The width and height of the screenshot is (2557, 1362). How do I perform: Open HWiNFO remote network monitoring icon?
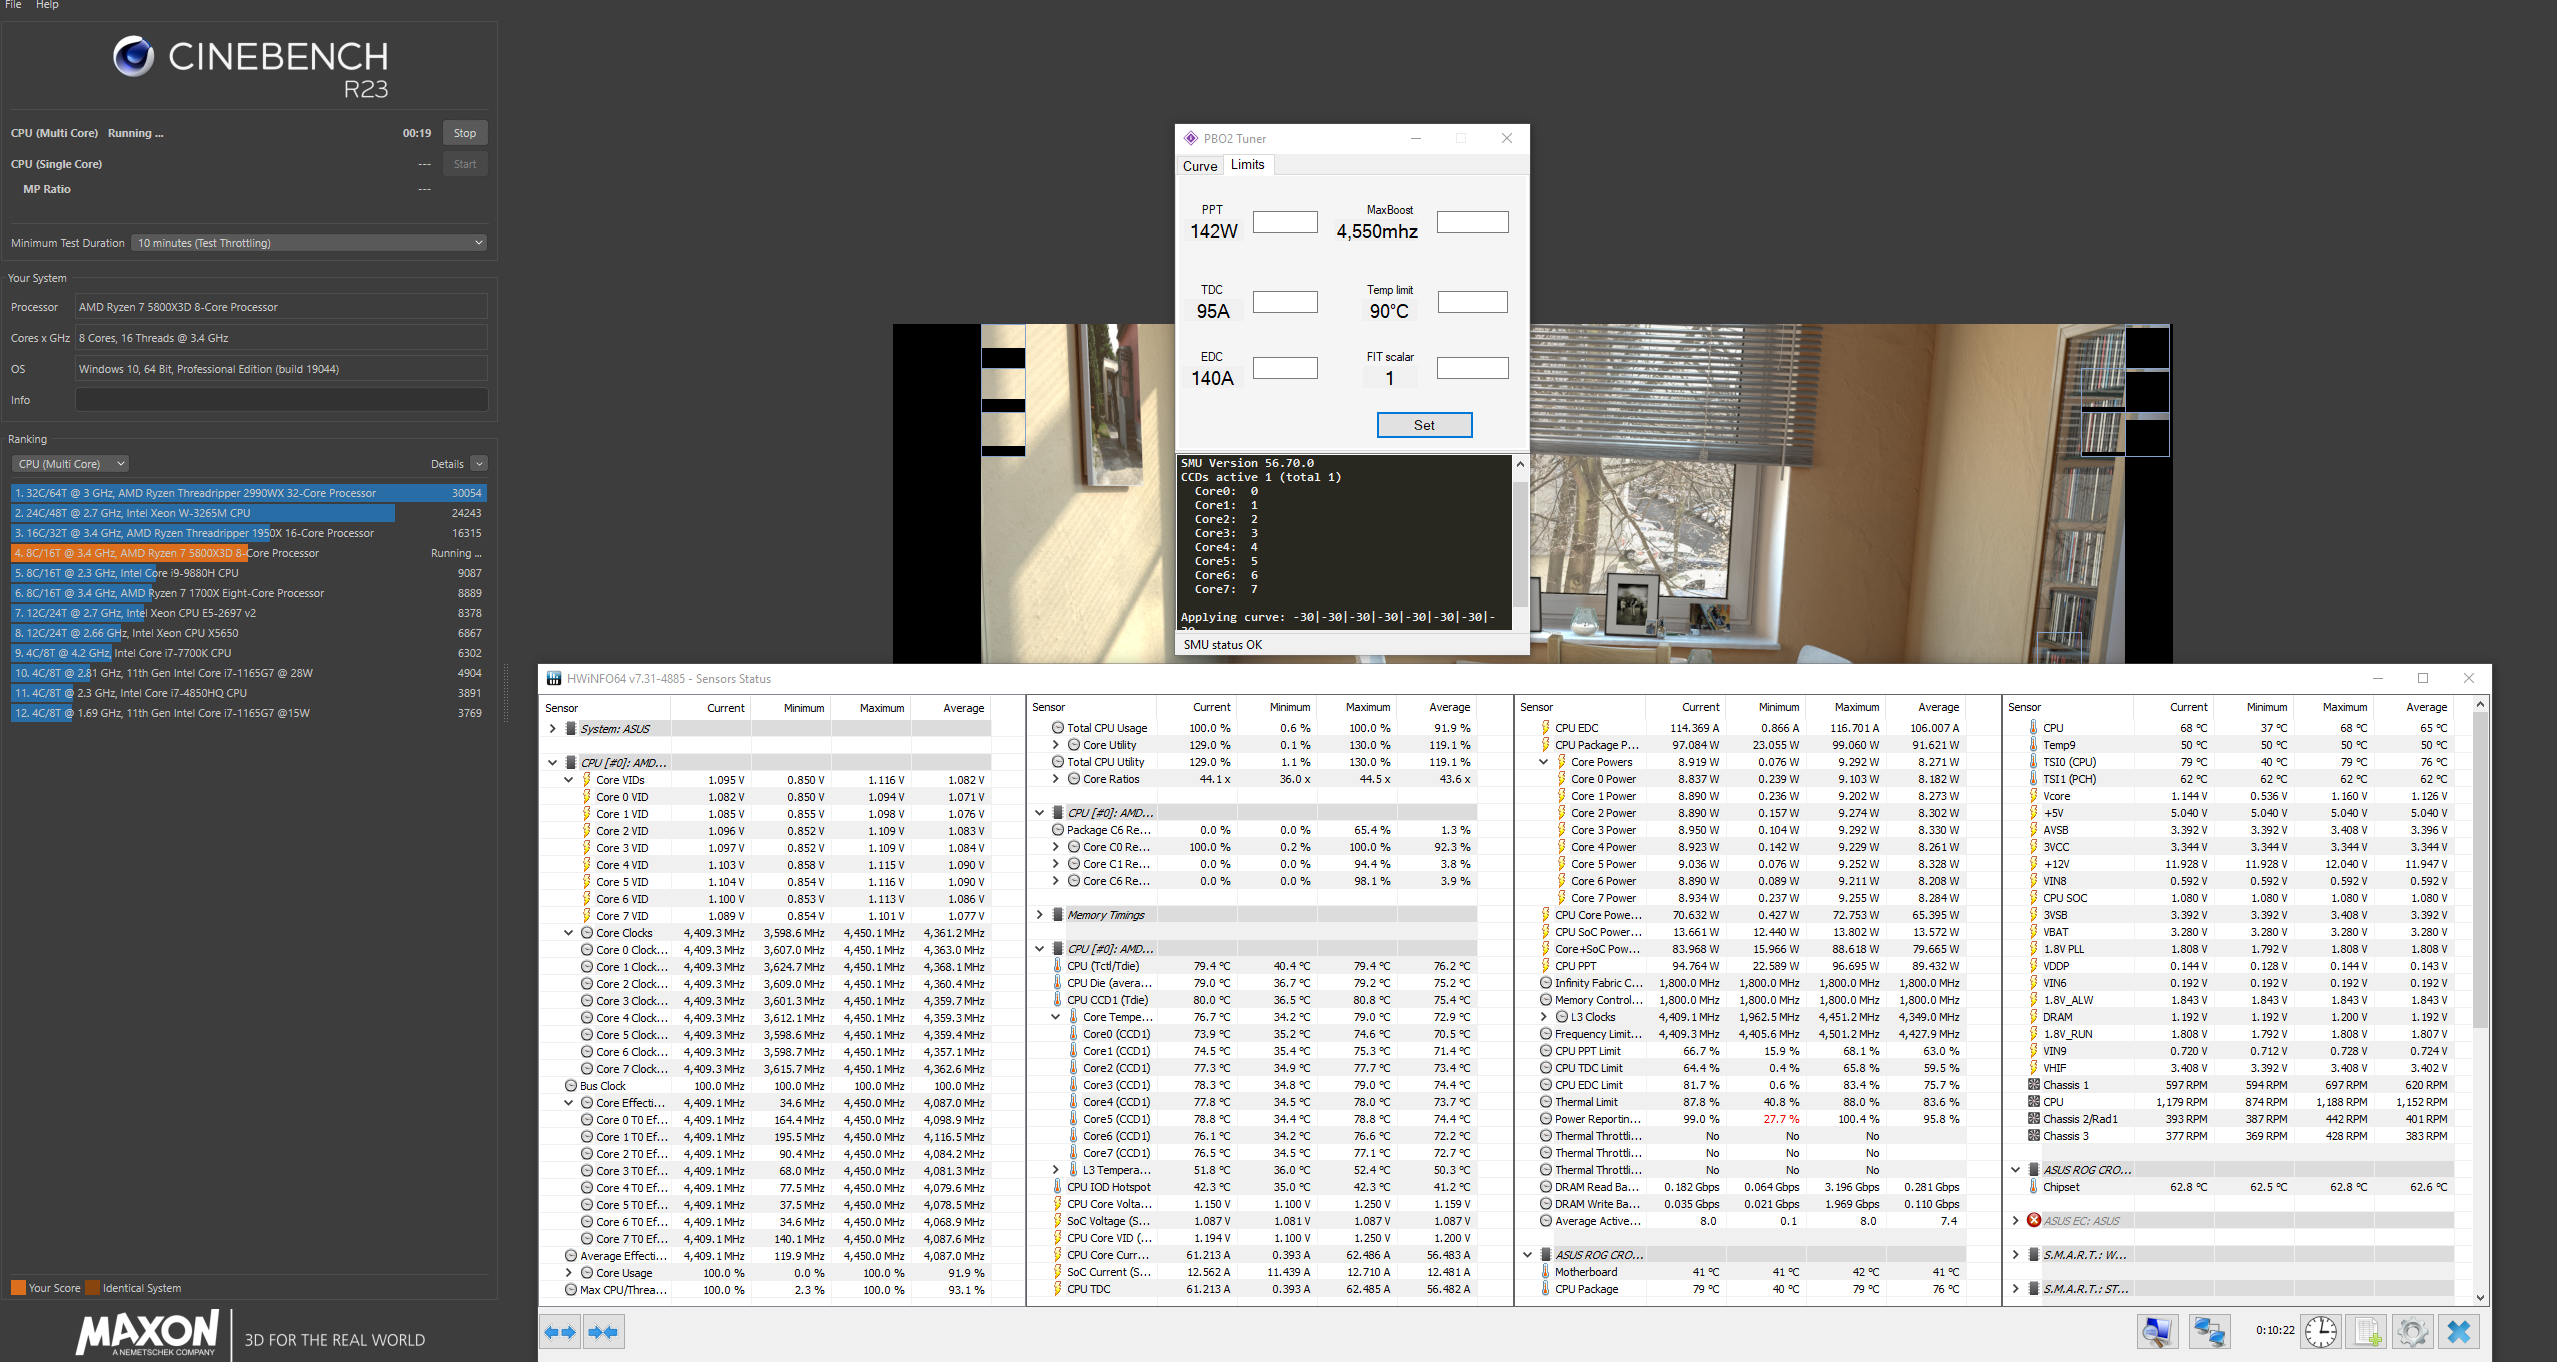point(2208,1331)
